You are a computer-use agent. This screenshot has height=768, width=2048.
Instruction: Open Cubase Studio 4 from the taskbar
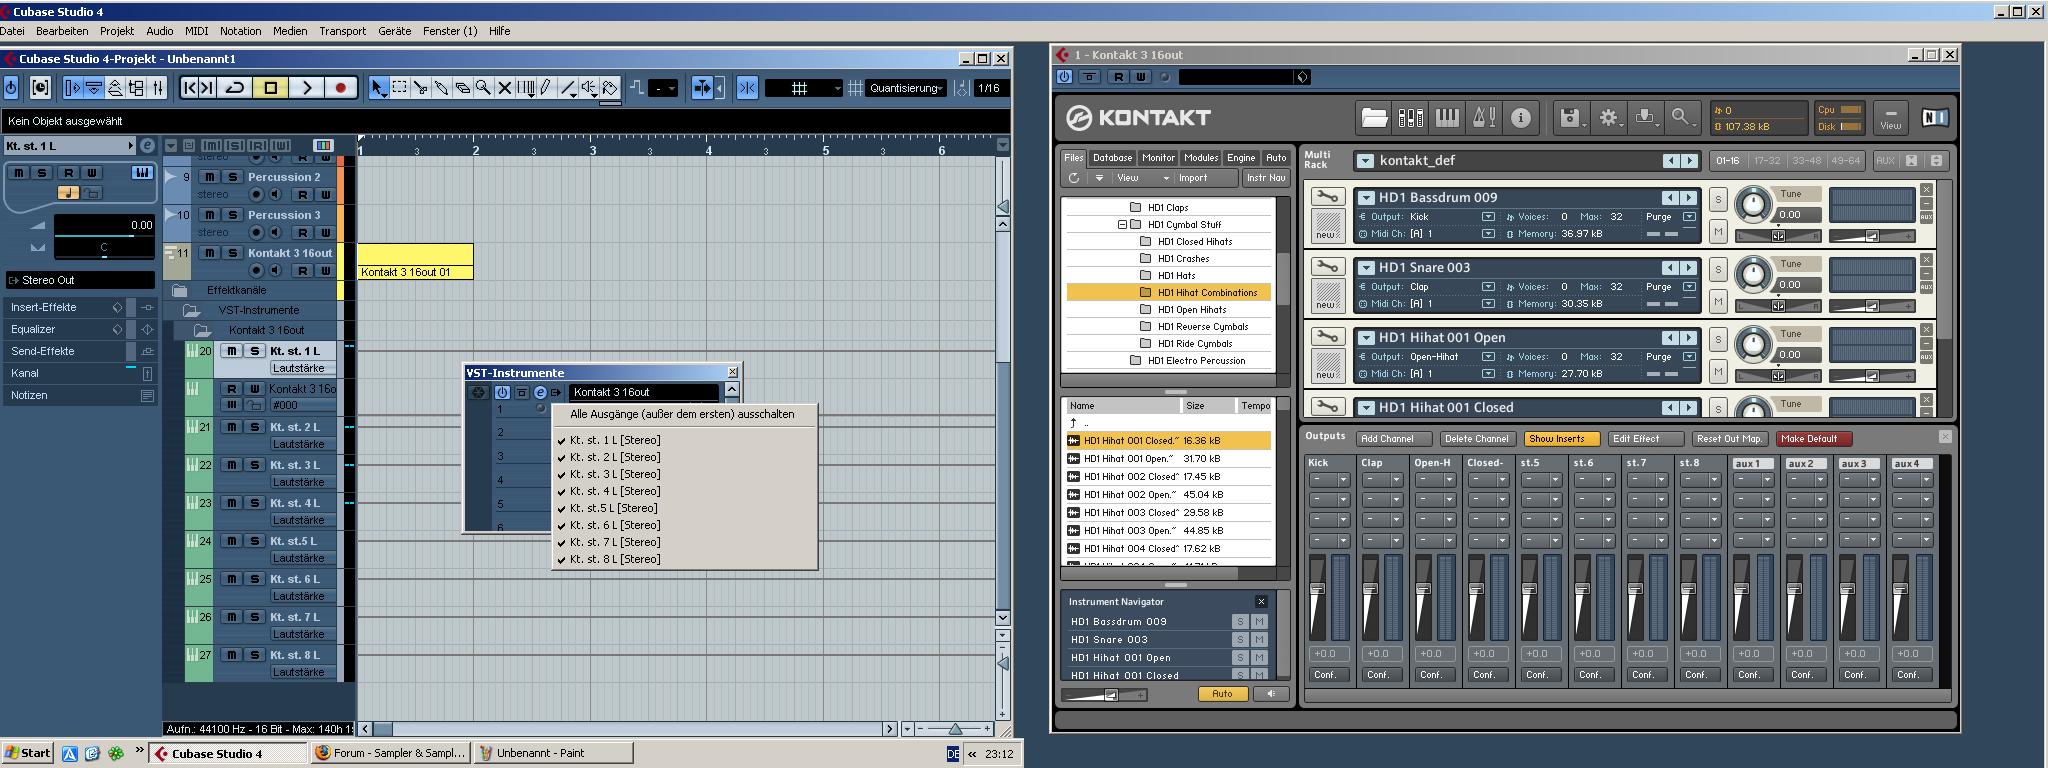click(228, 754)
